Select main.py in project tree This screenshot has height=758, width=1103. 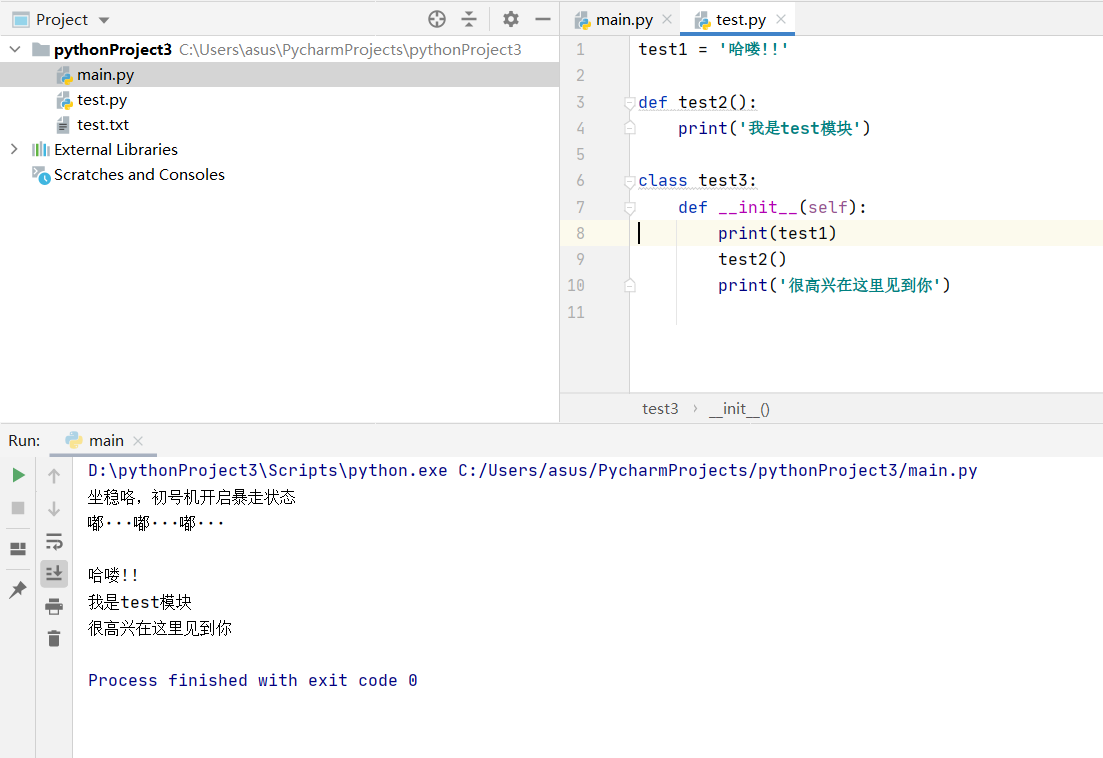coord(279,75)
